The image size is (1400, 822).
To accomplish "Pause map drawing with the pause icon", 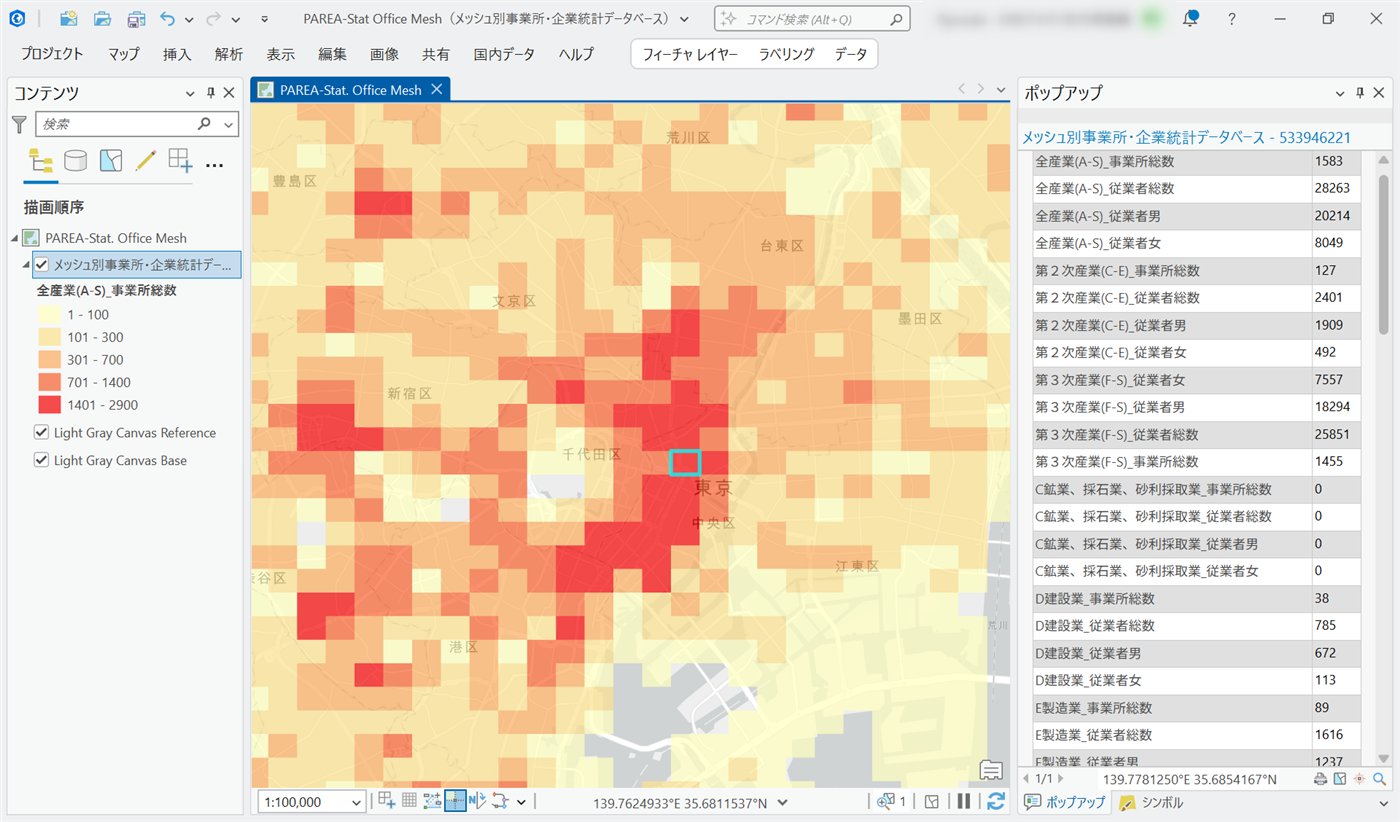I will [x=964, y=801].
